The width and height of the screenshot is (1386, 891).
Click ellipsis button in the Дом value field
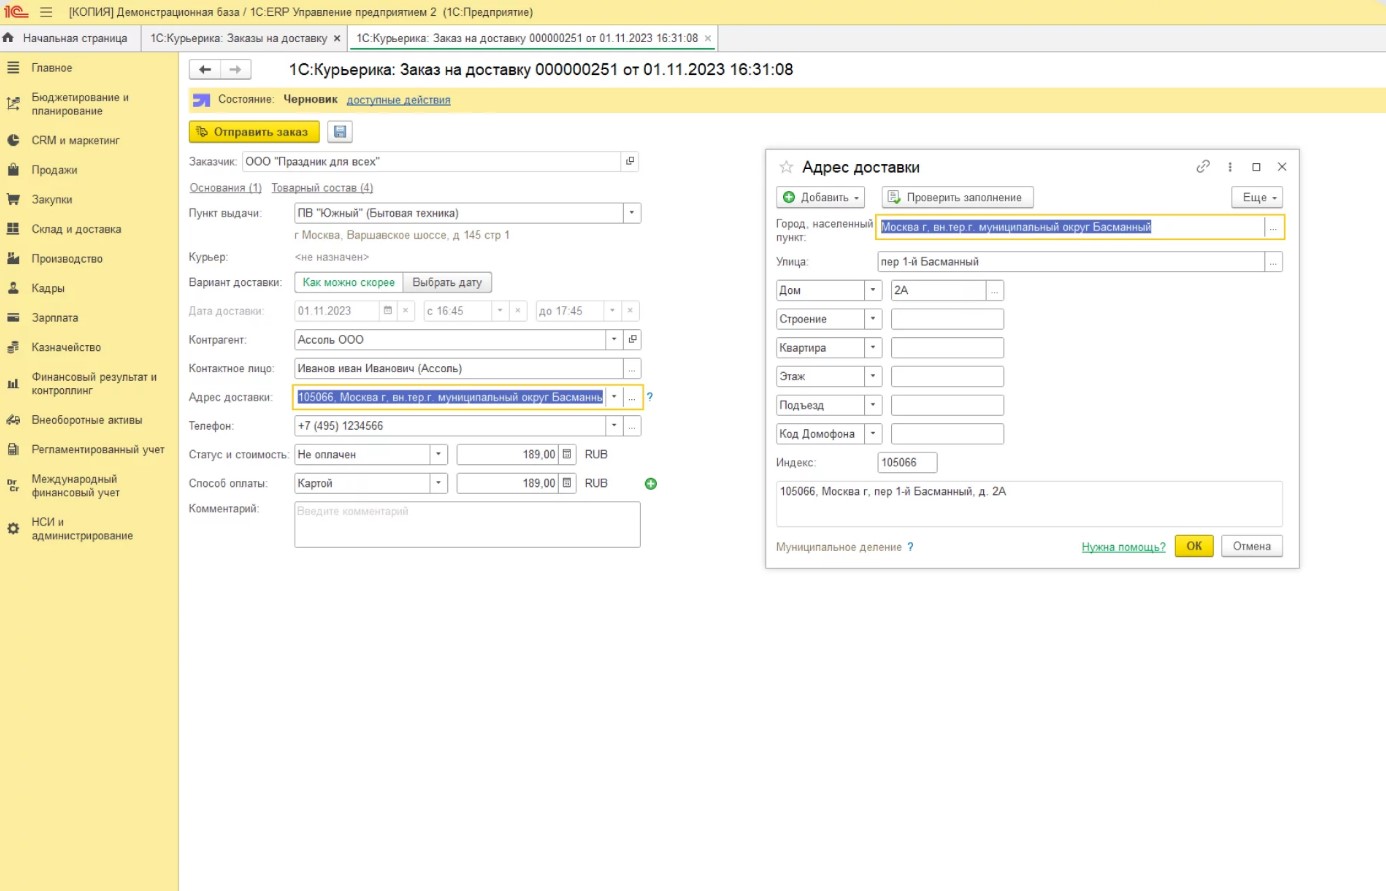pyautogui.click(x=995, y=290)
